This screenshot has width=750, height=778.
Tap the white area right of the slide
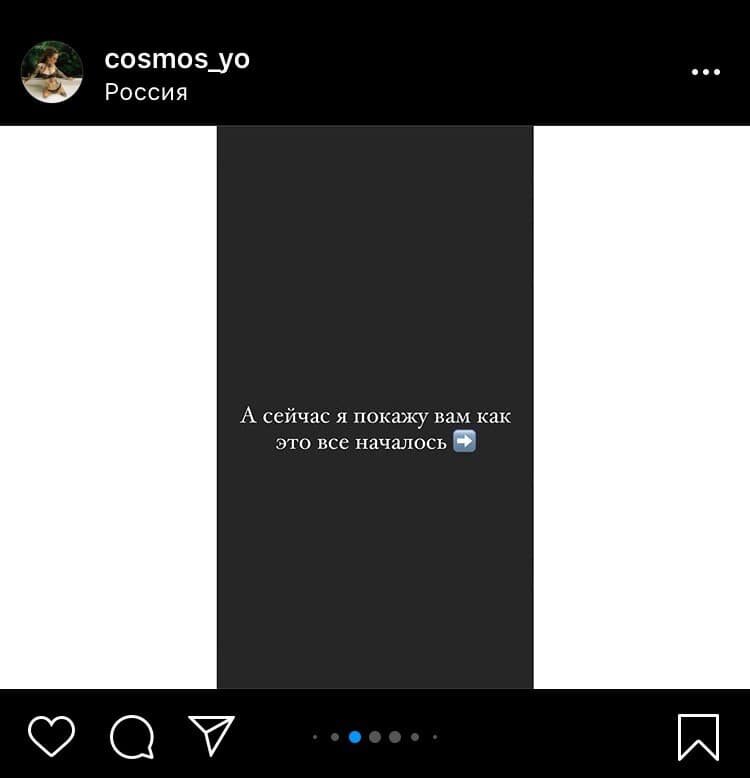click(x=642, y=407)
